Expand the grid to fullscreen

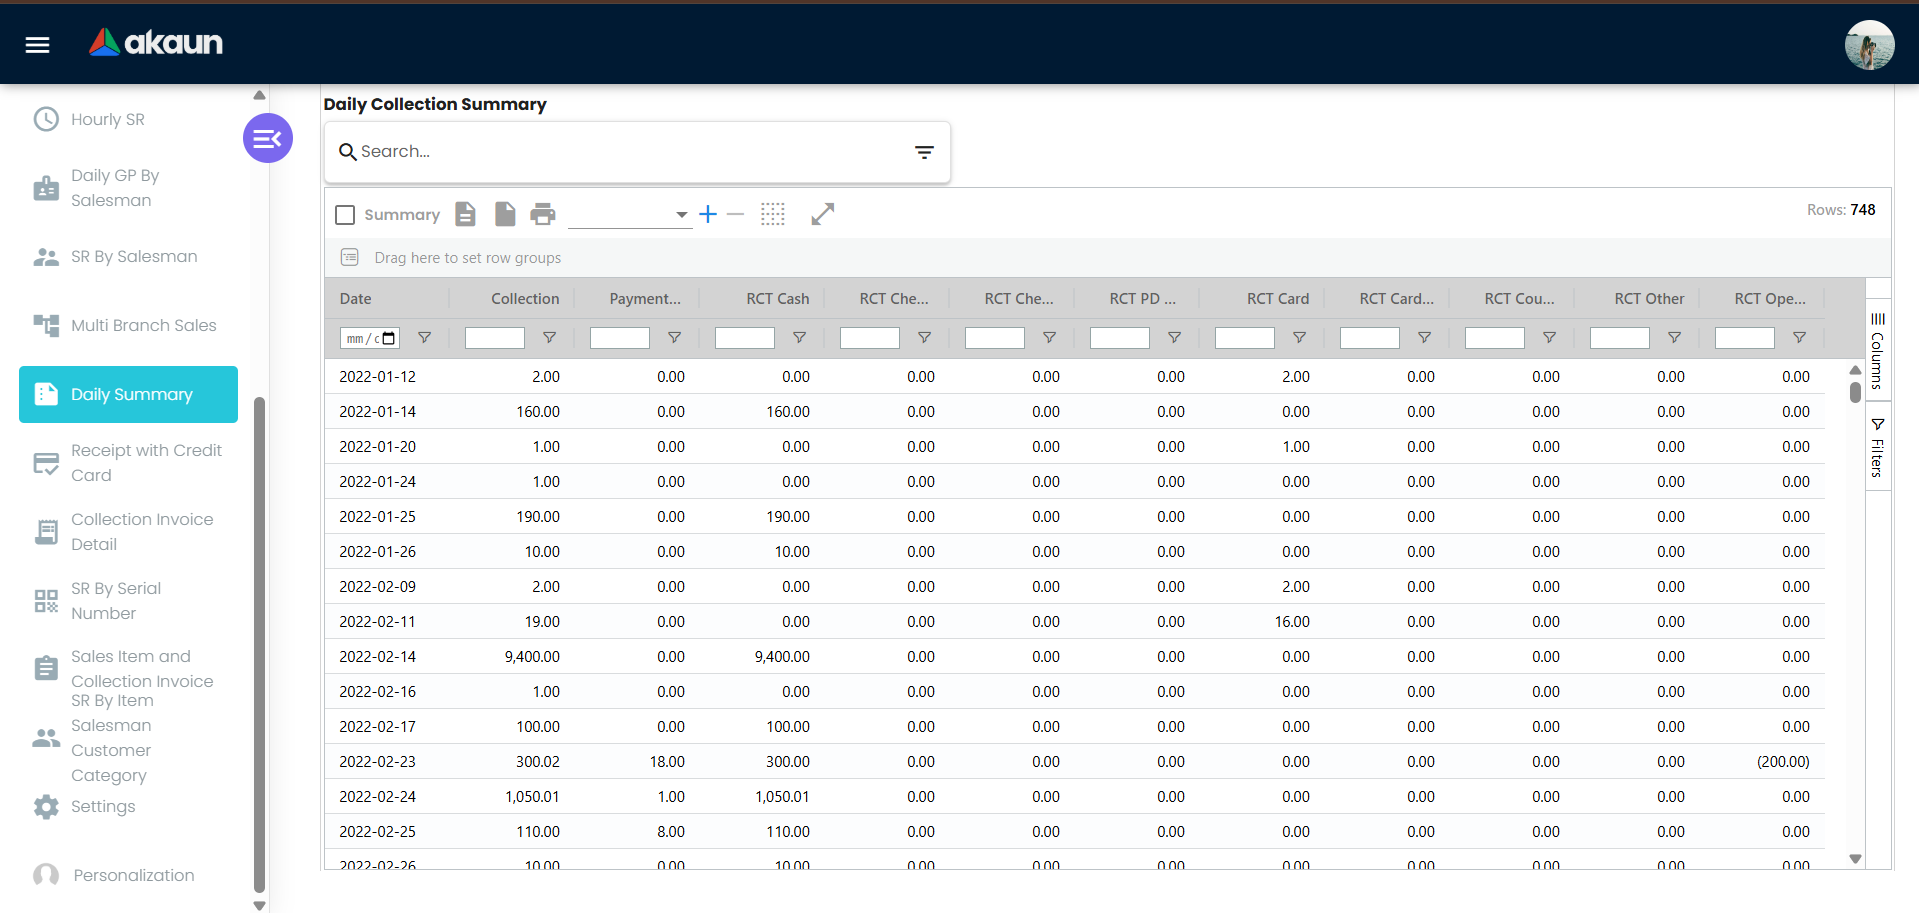[823, 214]
